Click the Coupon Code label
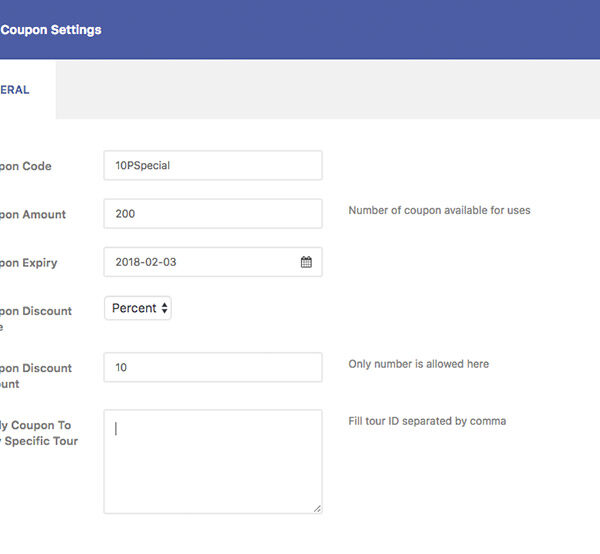Viewport: 600px width, 554px height. click(x=26, y=166)
